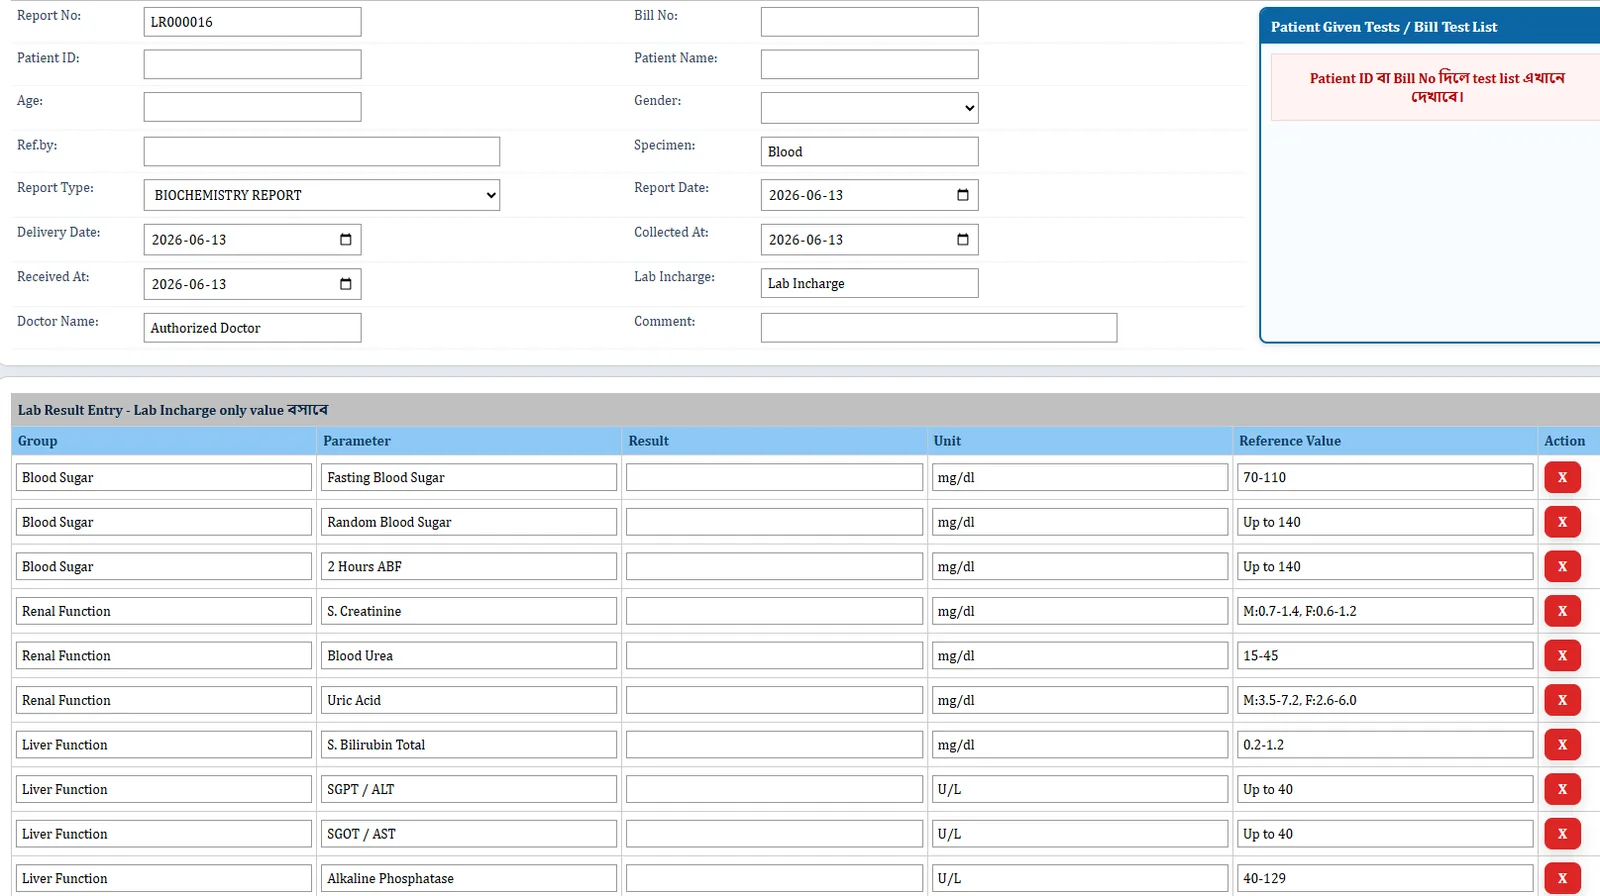The image size is (1600, 896).
Task: Click the 'M:3.5-7.2, F:2.6-6.0' reference field
Action: [1384, 700]
